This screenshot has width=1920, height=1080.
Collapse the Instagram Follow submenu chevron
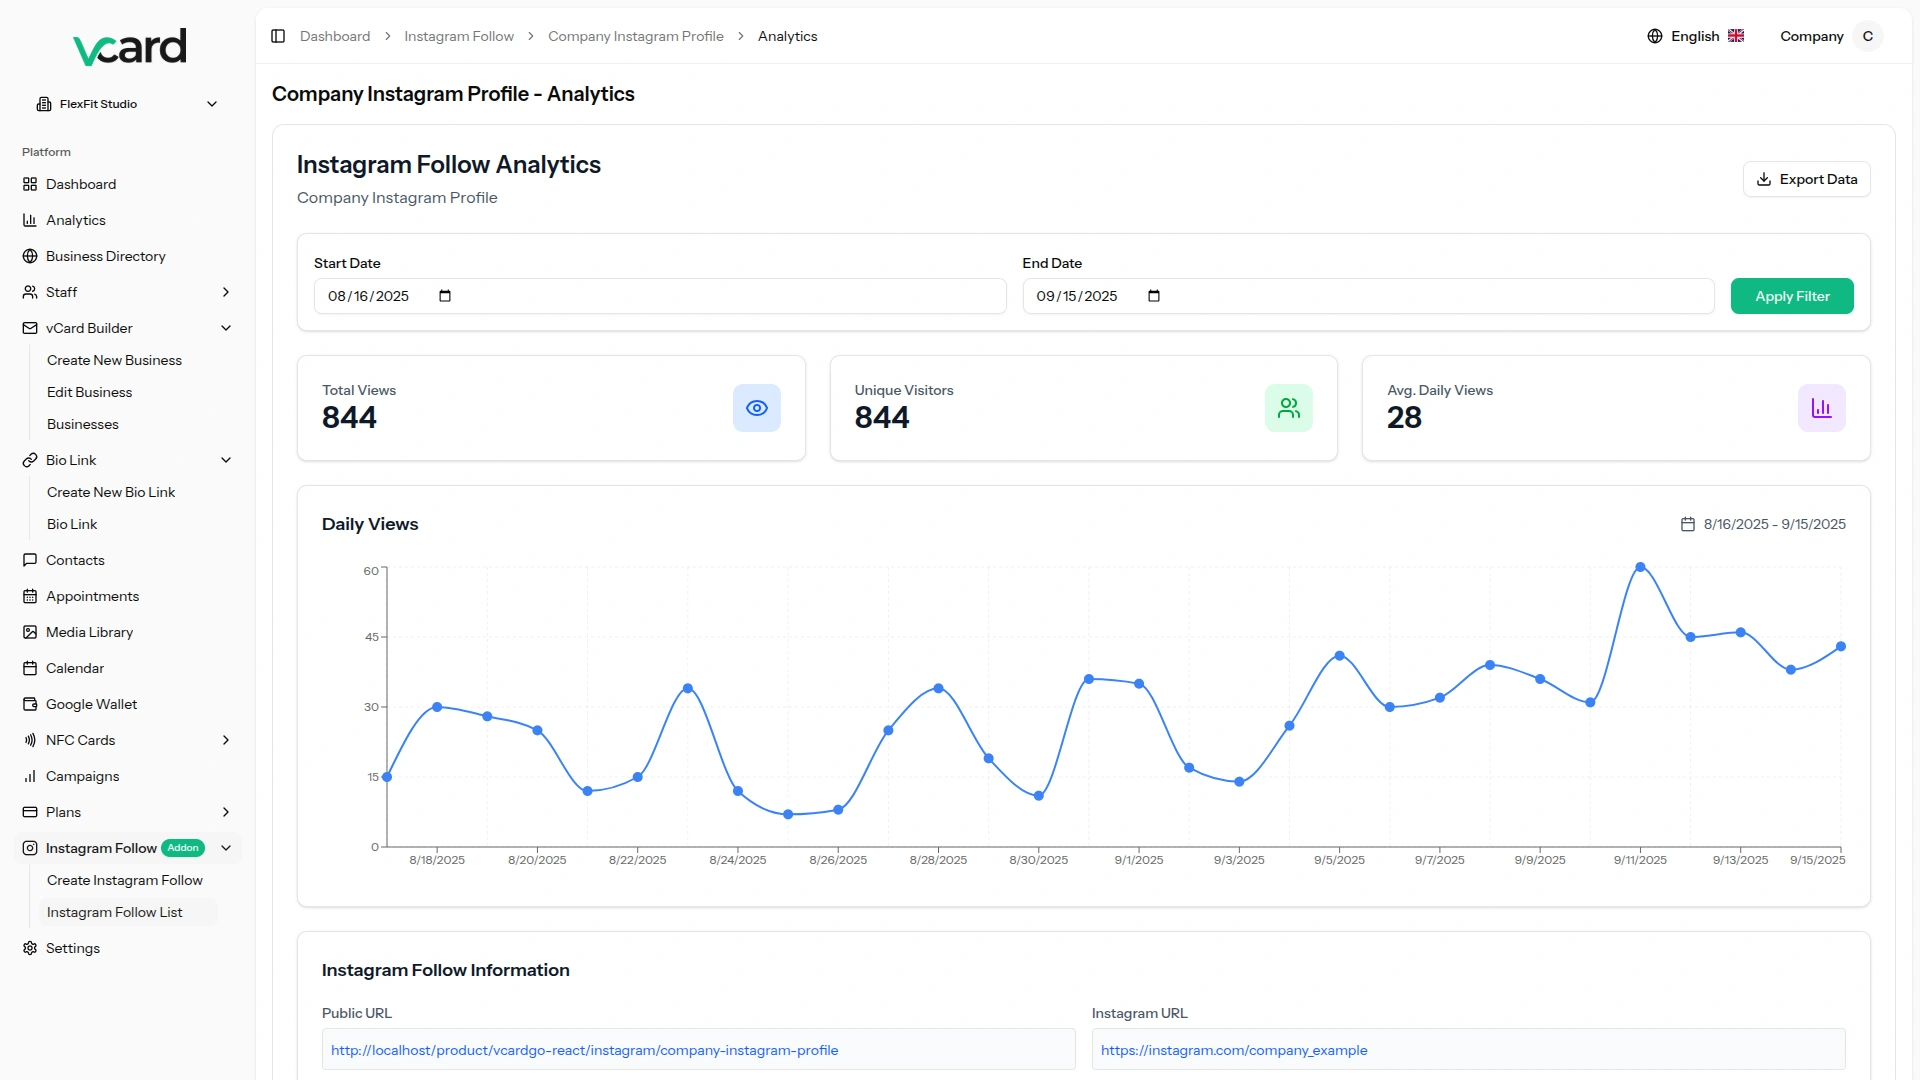(x=226, y=848)
